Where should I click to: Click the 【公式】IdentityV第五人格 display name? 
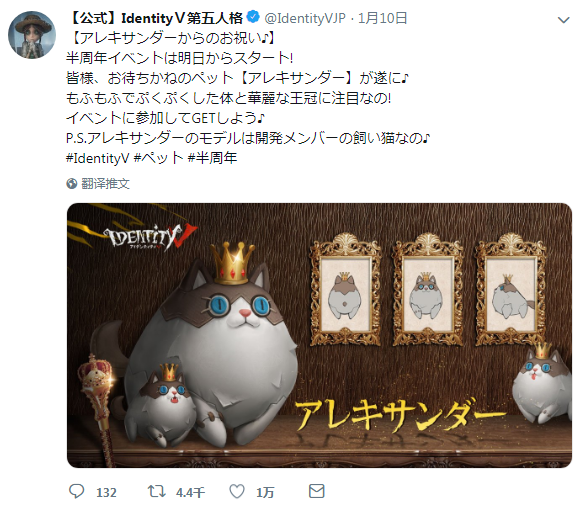156,18
